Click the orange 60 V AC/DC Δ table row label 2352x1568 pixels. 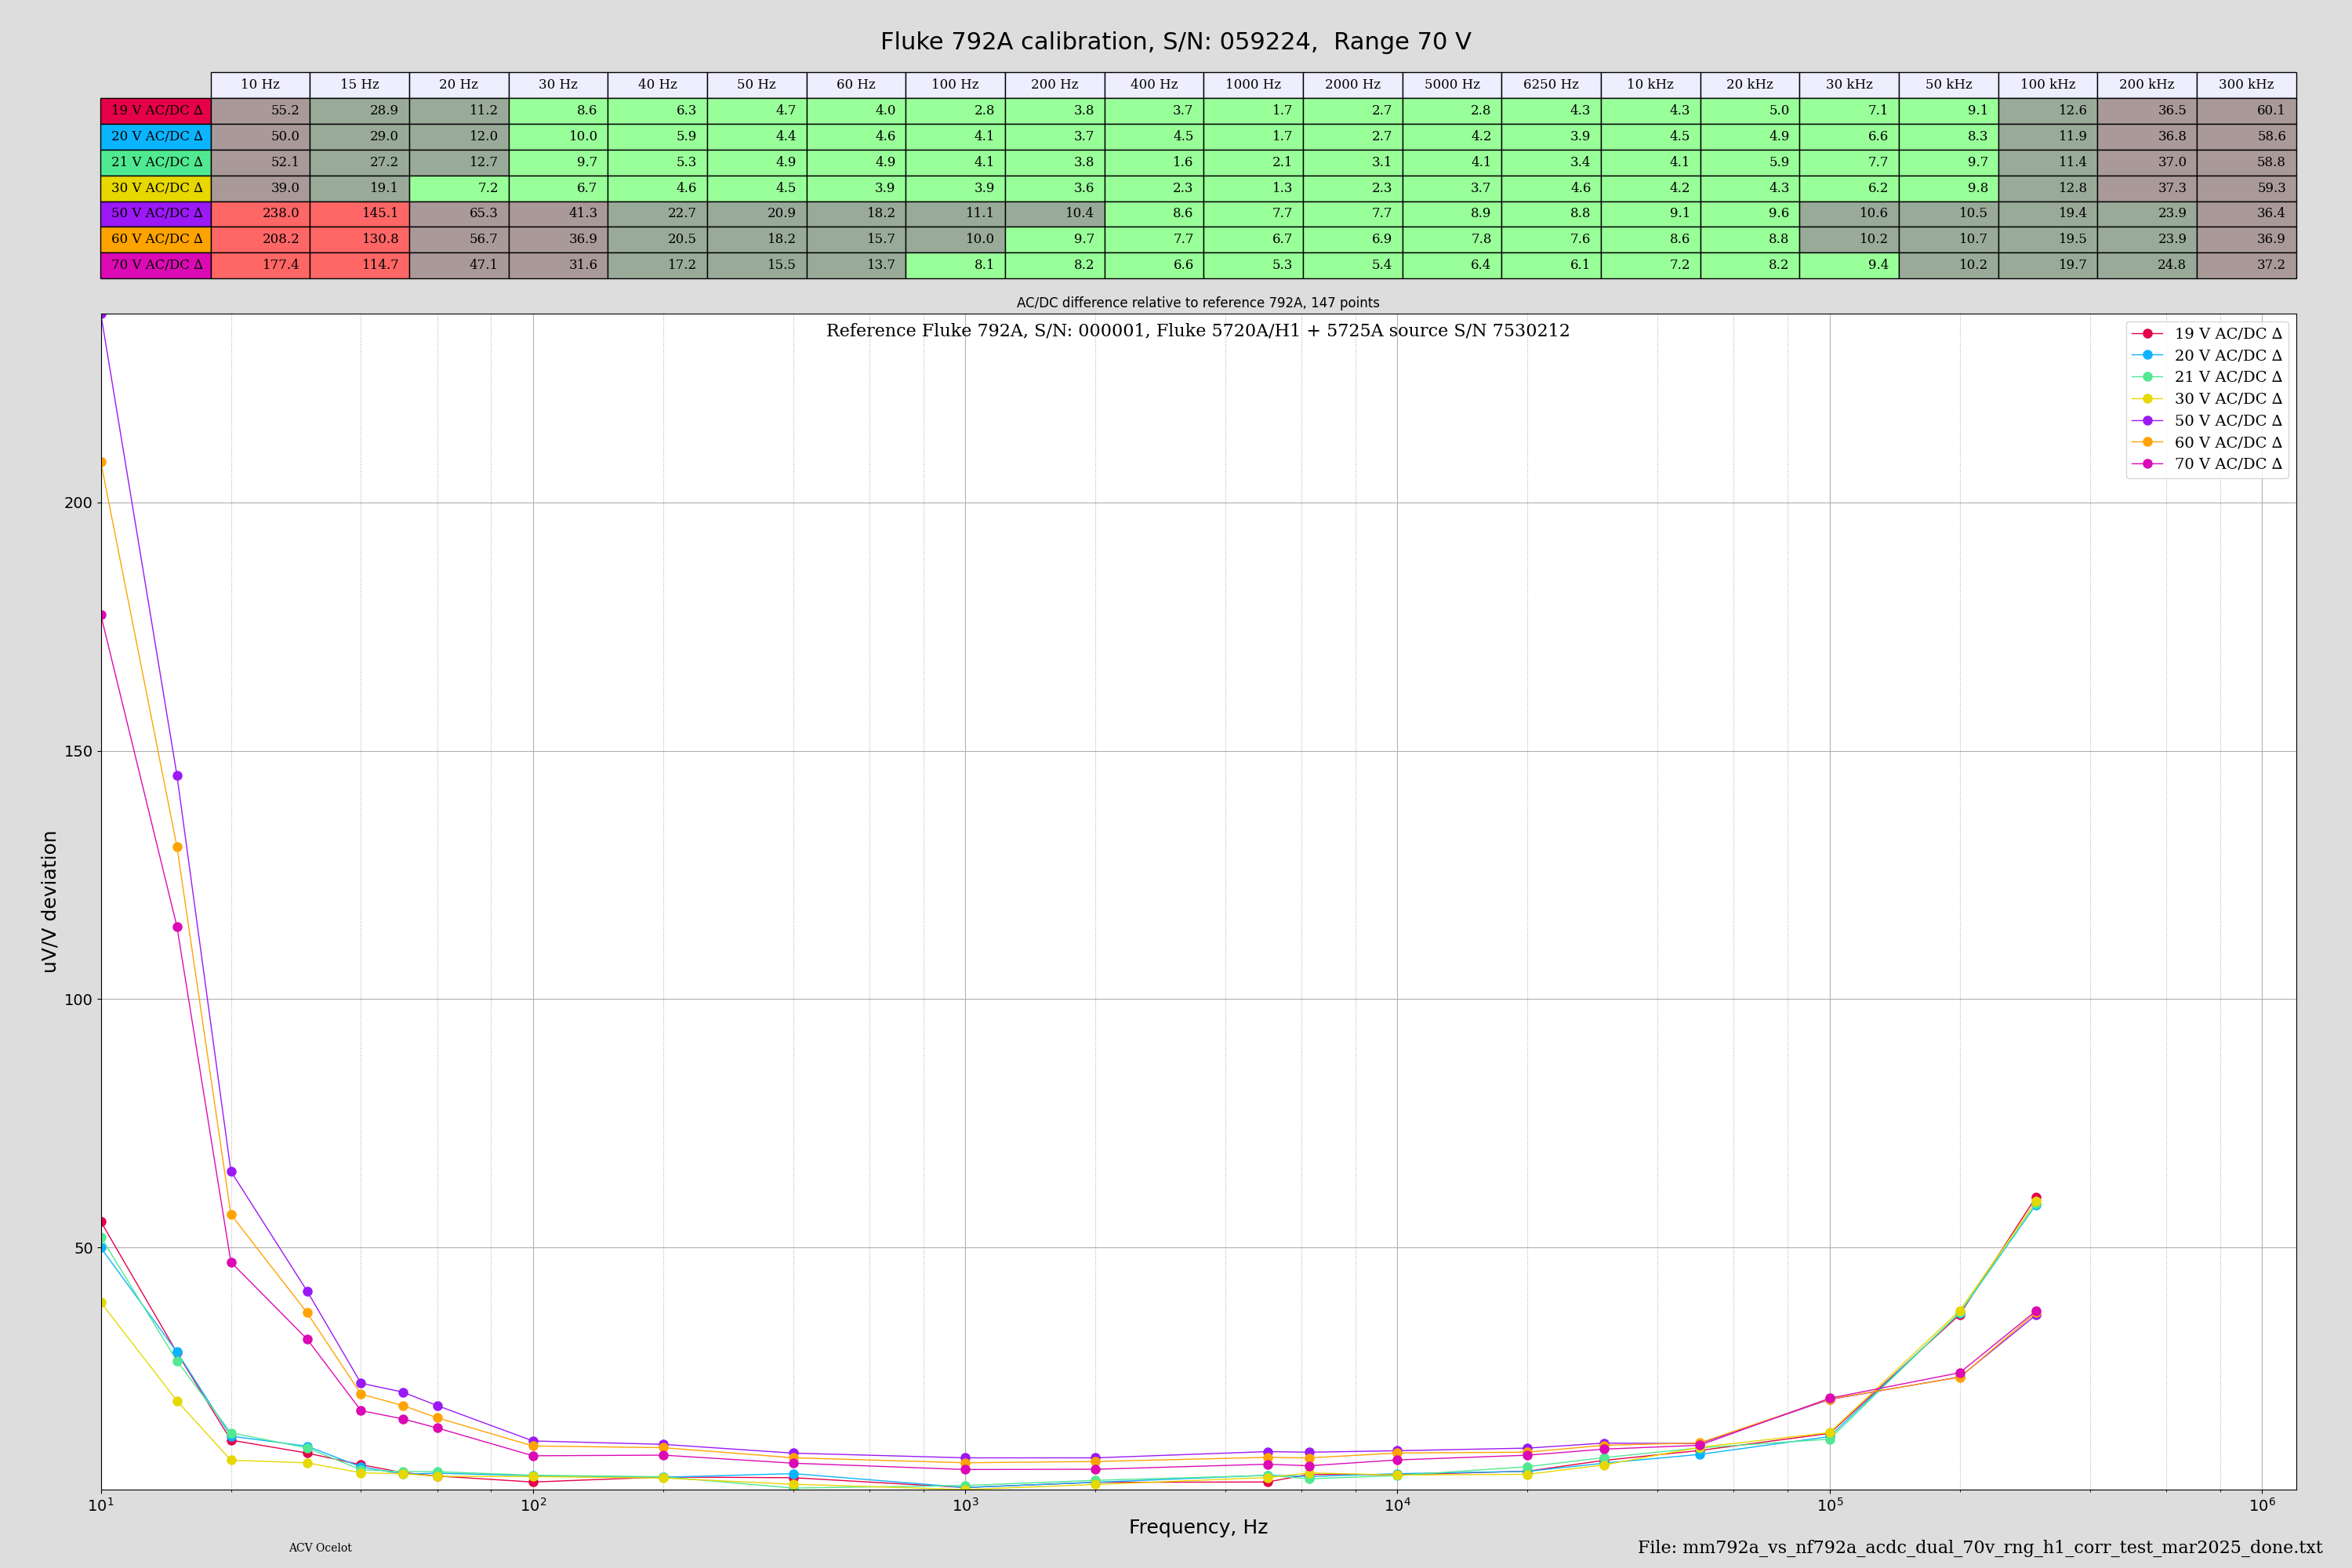coord(156,239)
